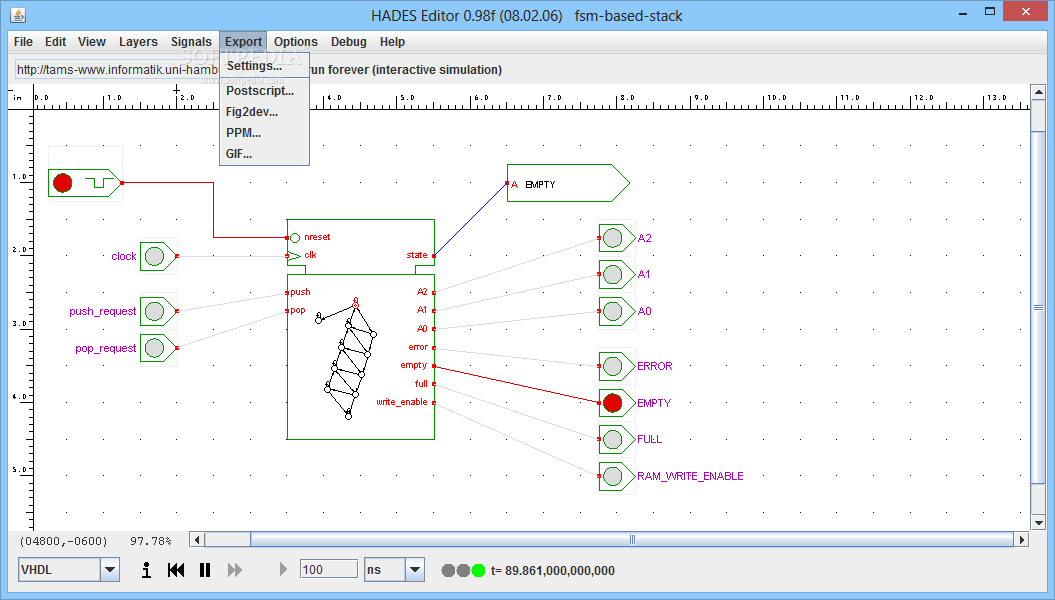Select the state graph symbol in FSM block

[x=347, y=358]
